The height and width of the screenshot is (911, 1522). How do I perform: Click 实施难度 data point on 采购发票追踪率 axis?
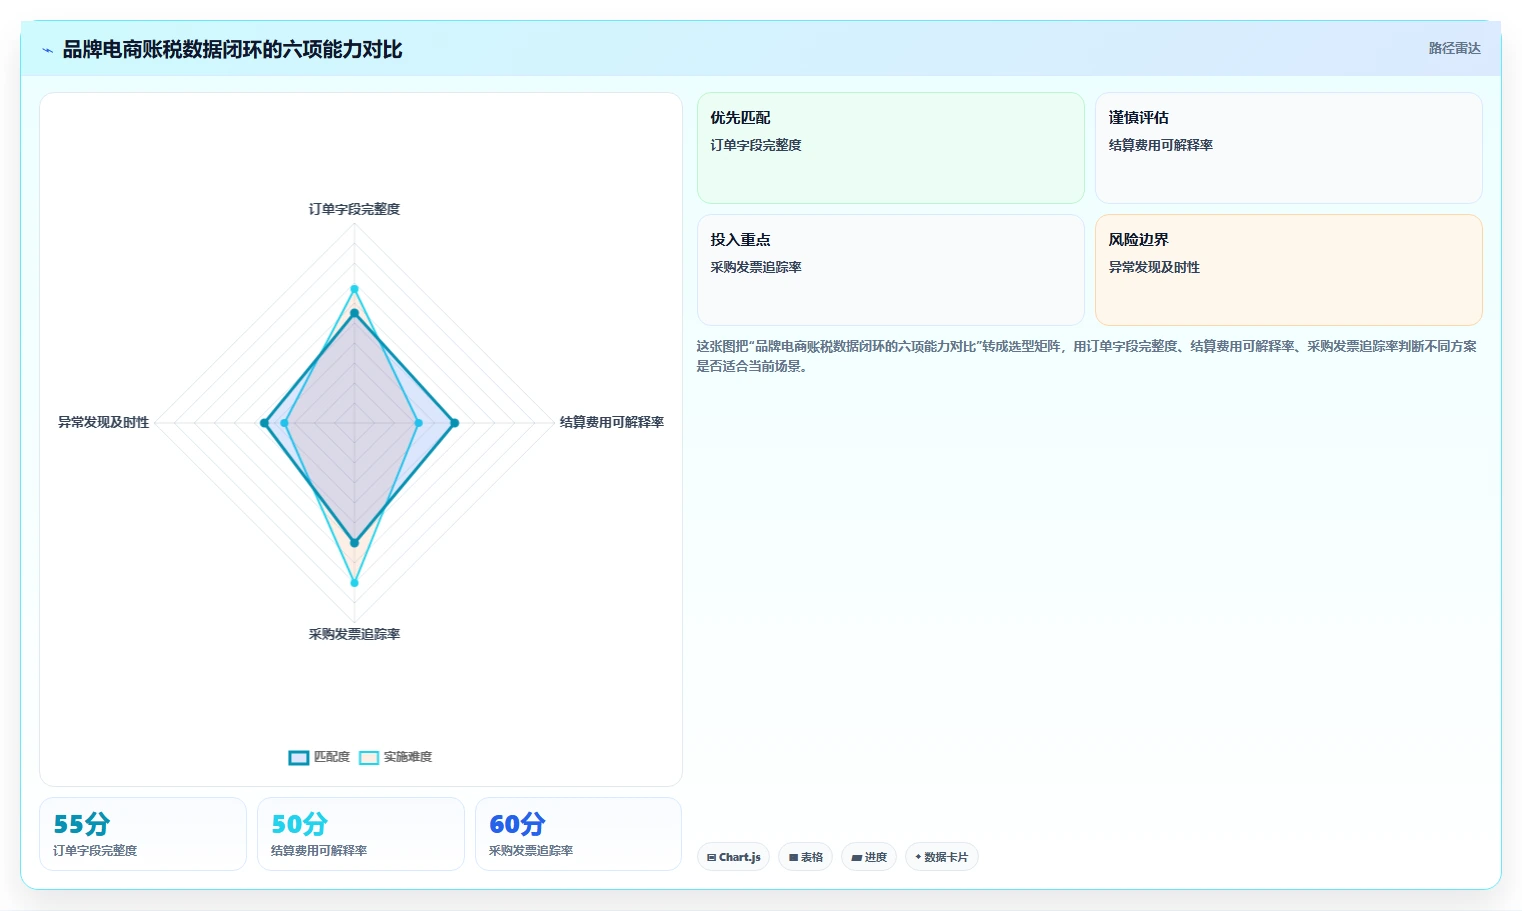(x=354, y=582)
